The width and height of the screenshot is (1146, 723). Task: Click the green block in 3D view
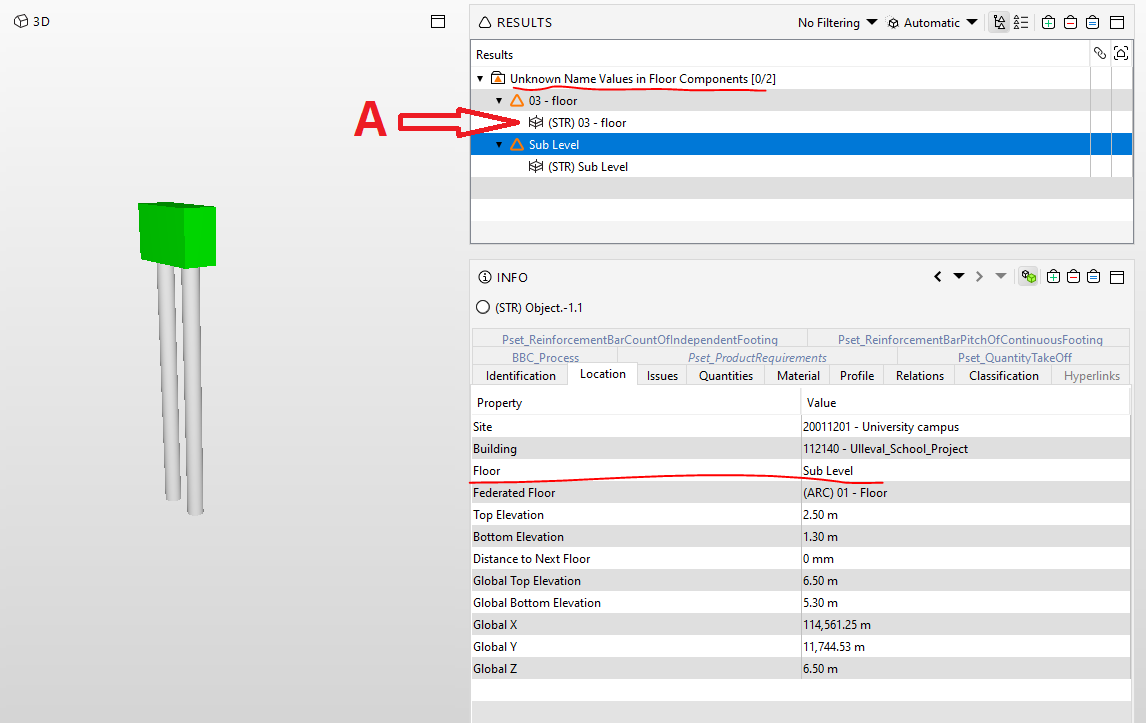coord(178,235)
